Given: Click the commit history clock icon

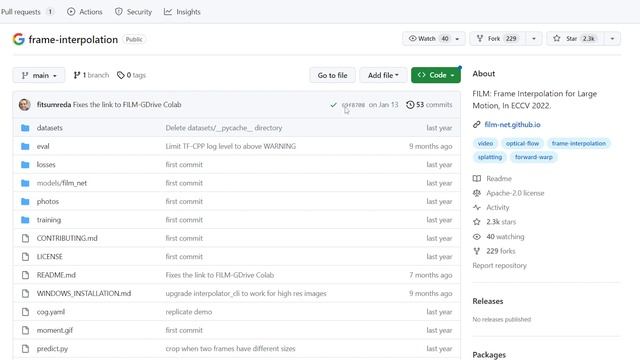Looking at the screenshot, I should [x=410, y=104].
